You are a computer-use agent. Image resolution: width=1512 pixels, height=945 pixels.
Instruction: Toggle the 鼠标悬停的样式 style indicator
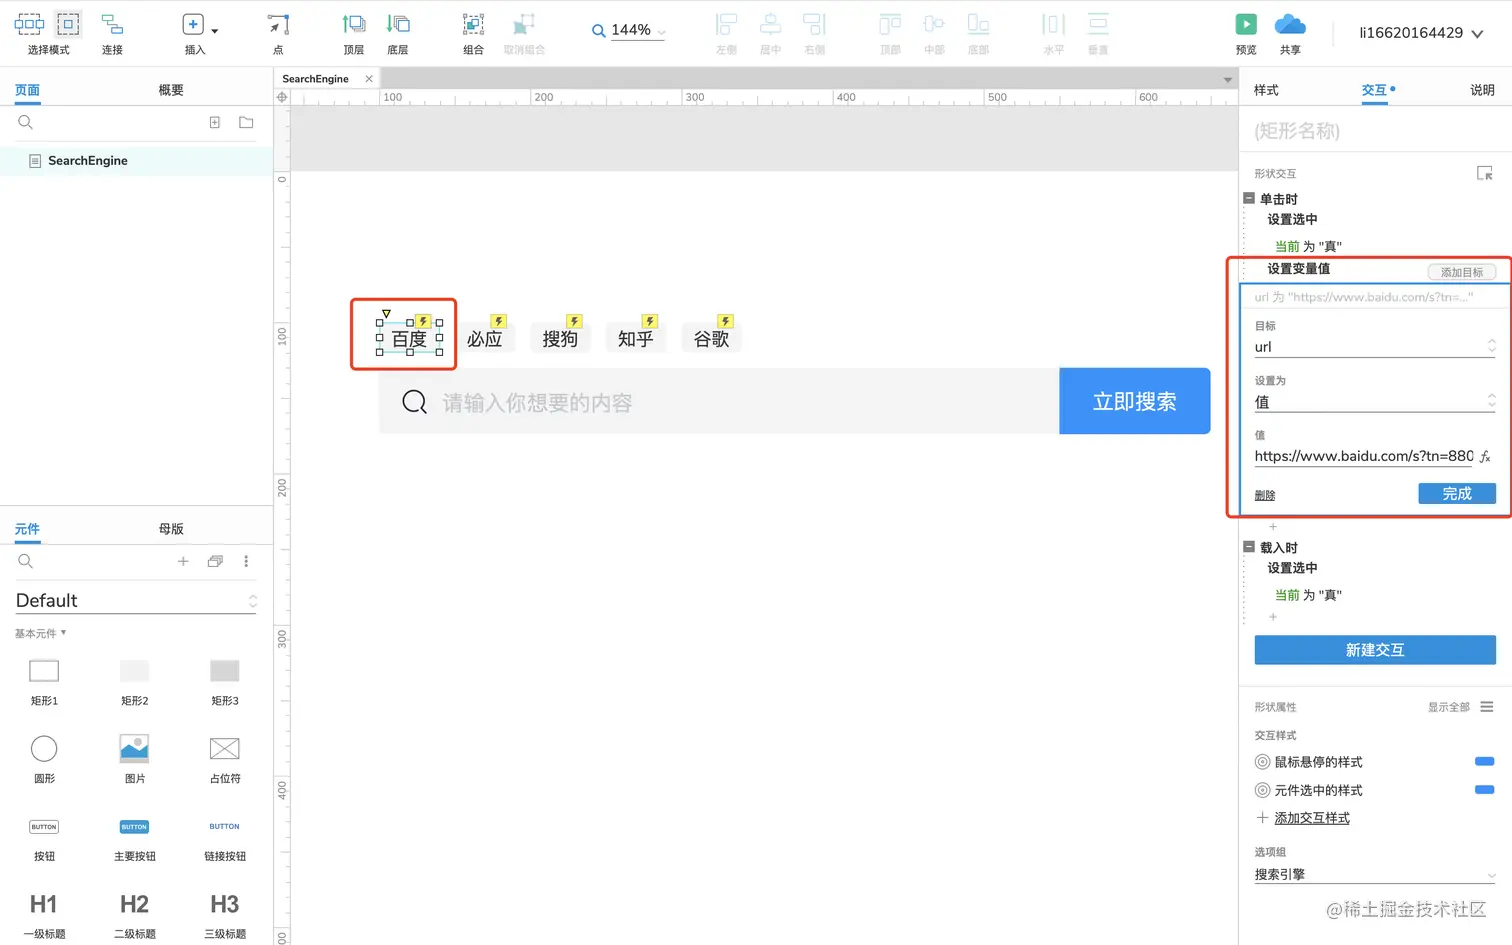1485,762
